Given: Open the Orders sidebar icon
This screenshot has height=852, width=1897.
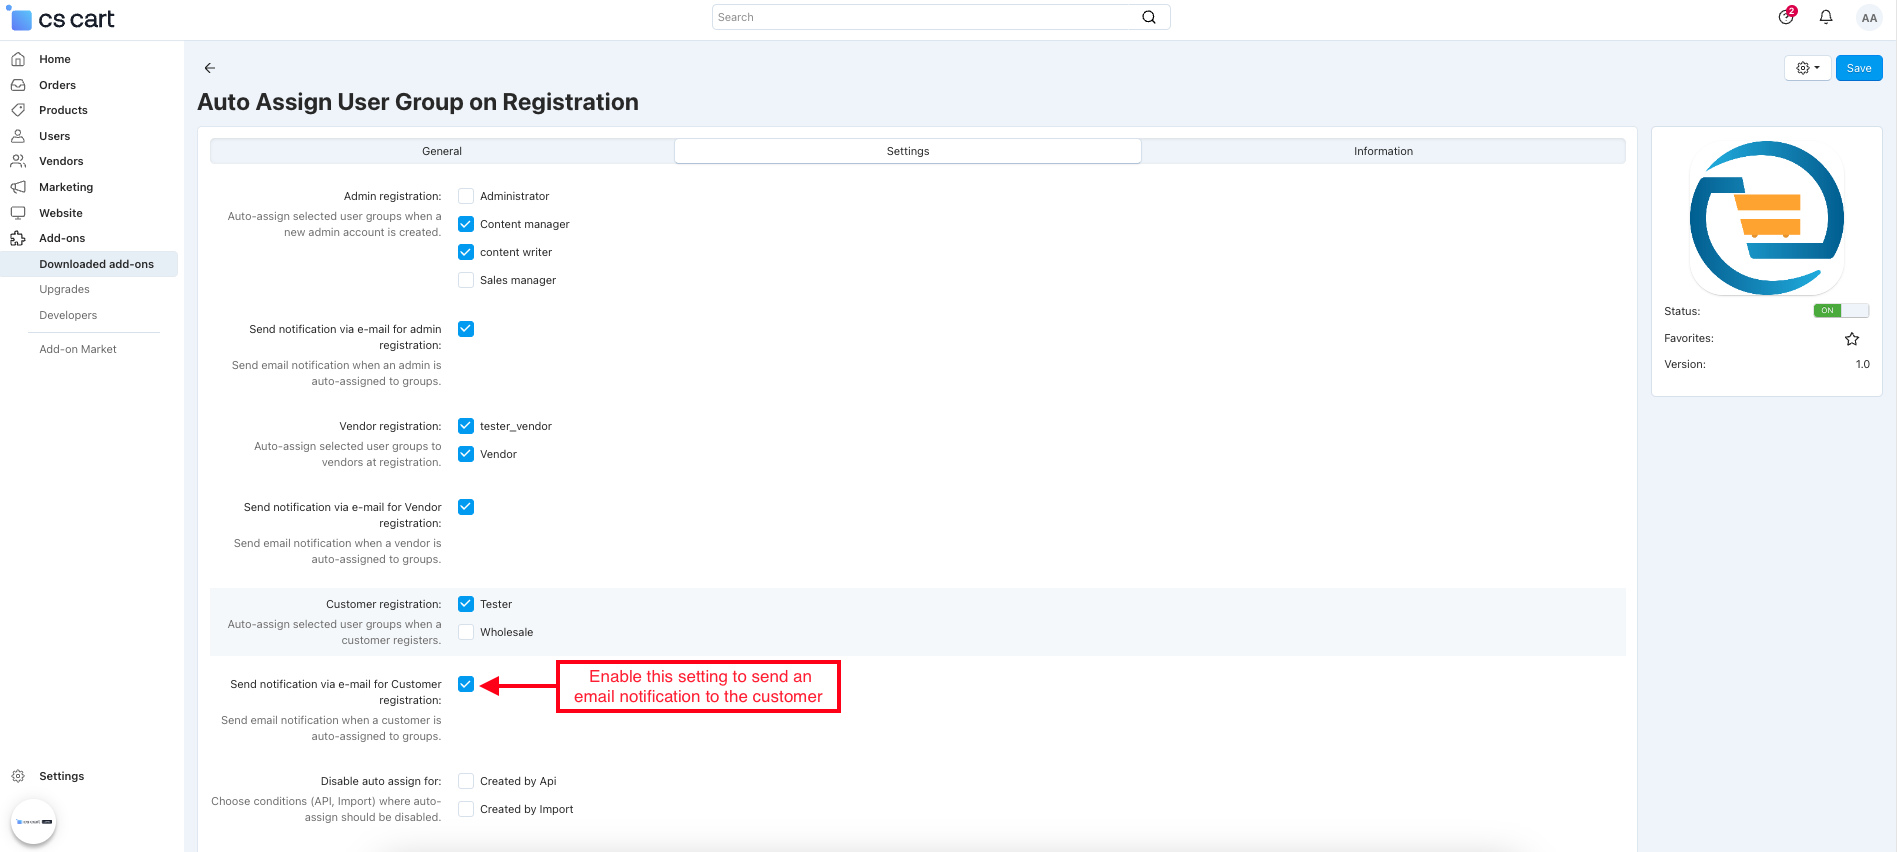Looking at the screenshot, I should coord(18,85).
